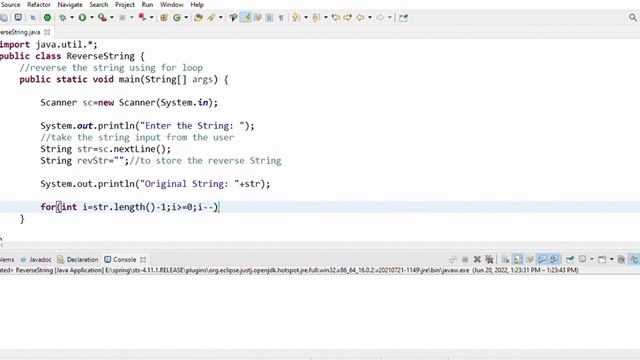
Task: Open the Run menu
Action: [x=147, y=4]
